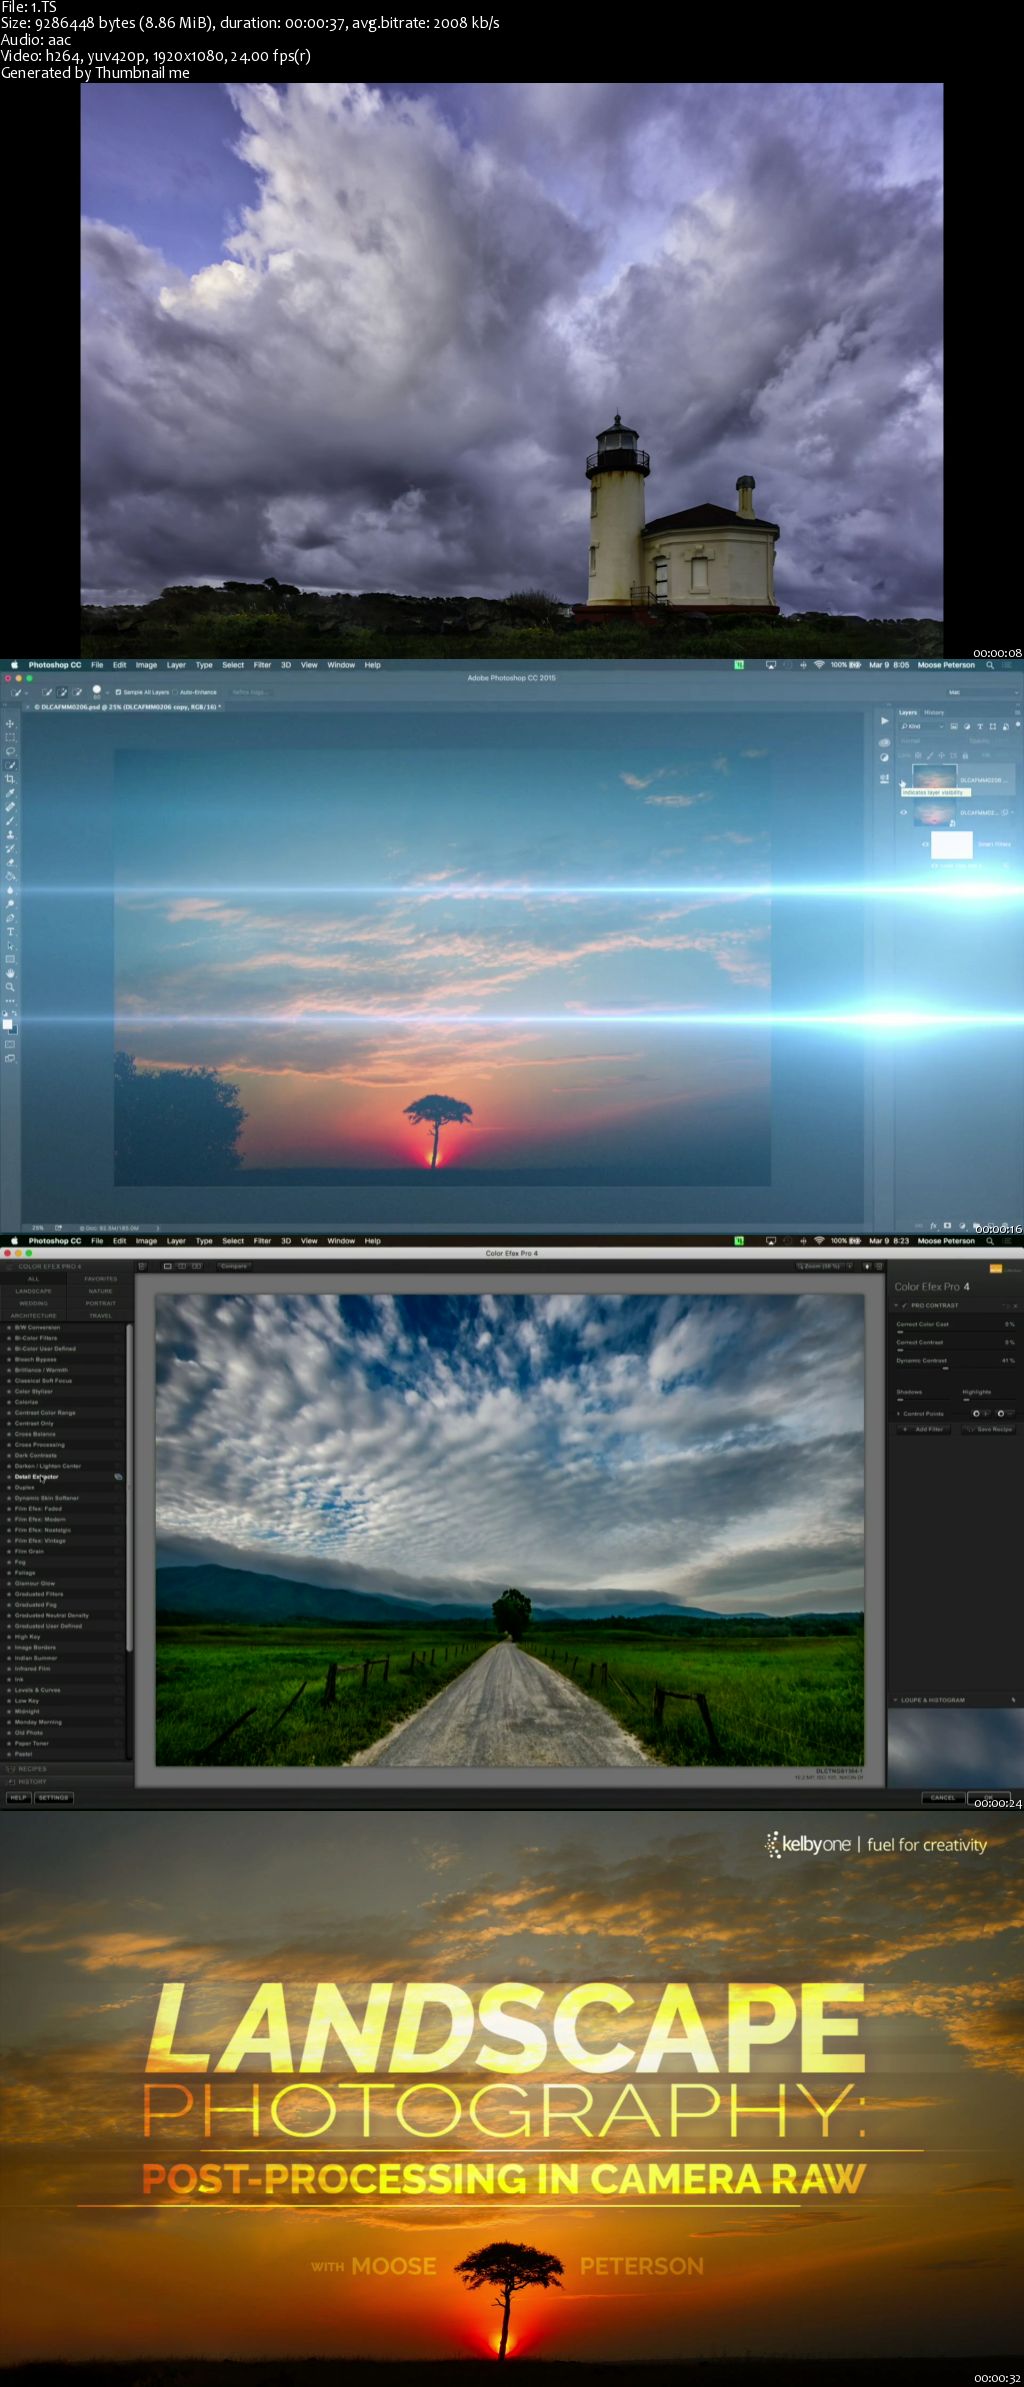This screenshot has height=2387, width=1024.
Task: Click the DLCAFMM0206.psd document tab
Action: point(127,706)
